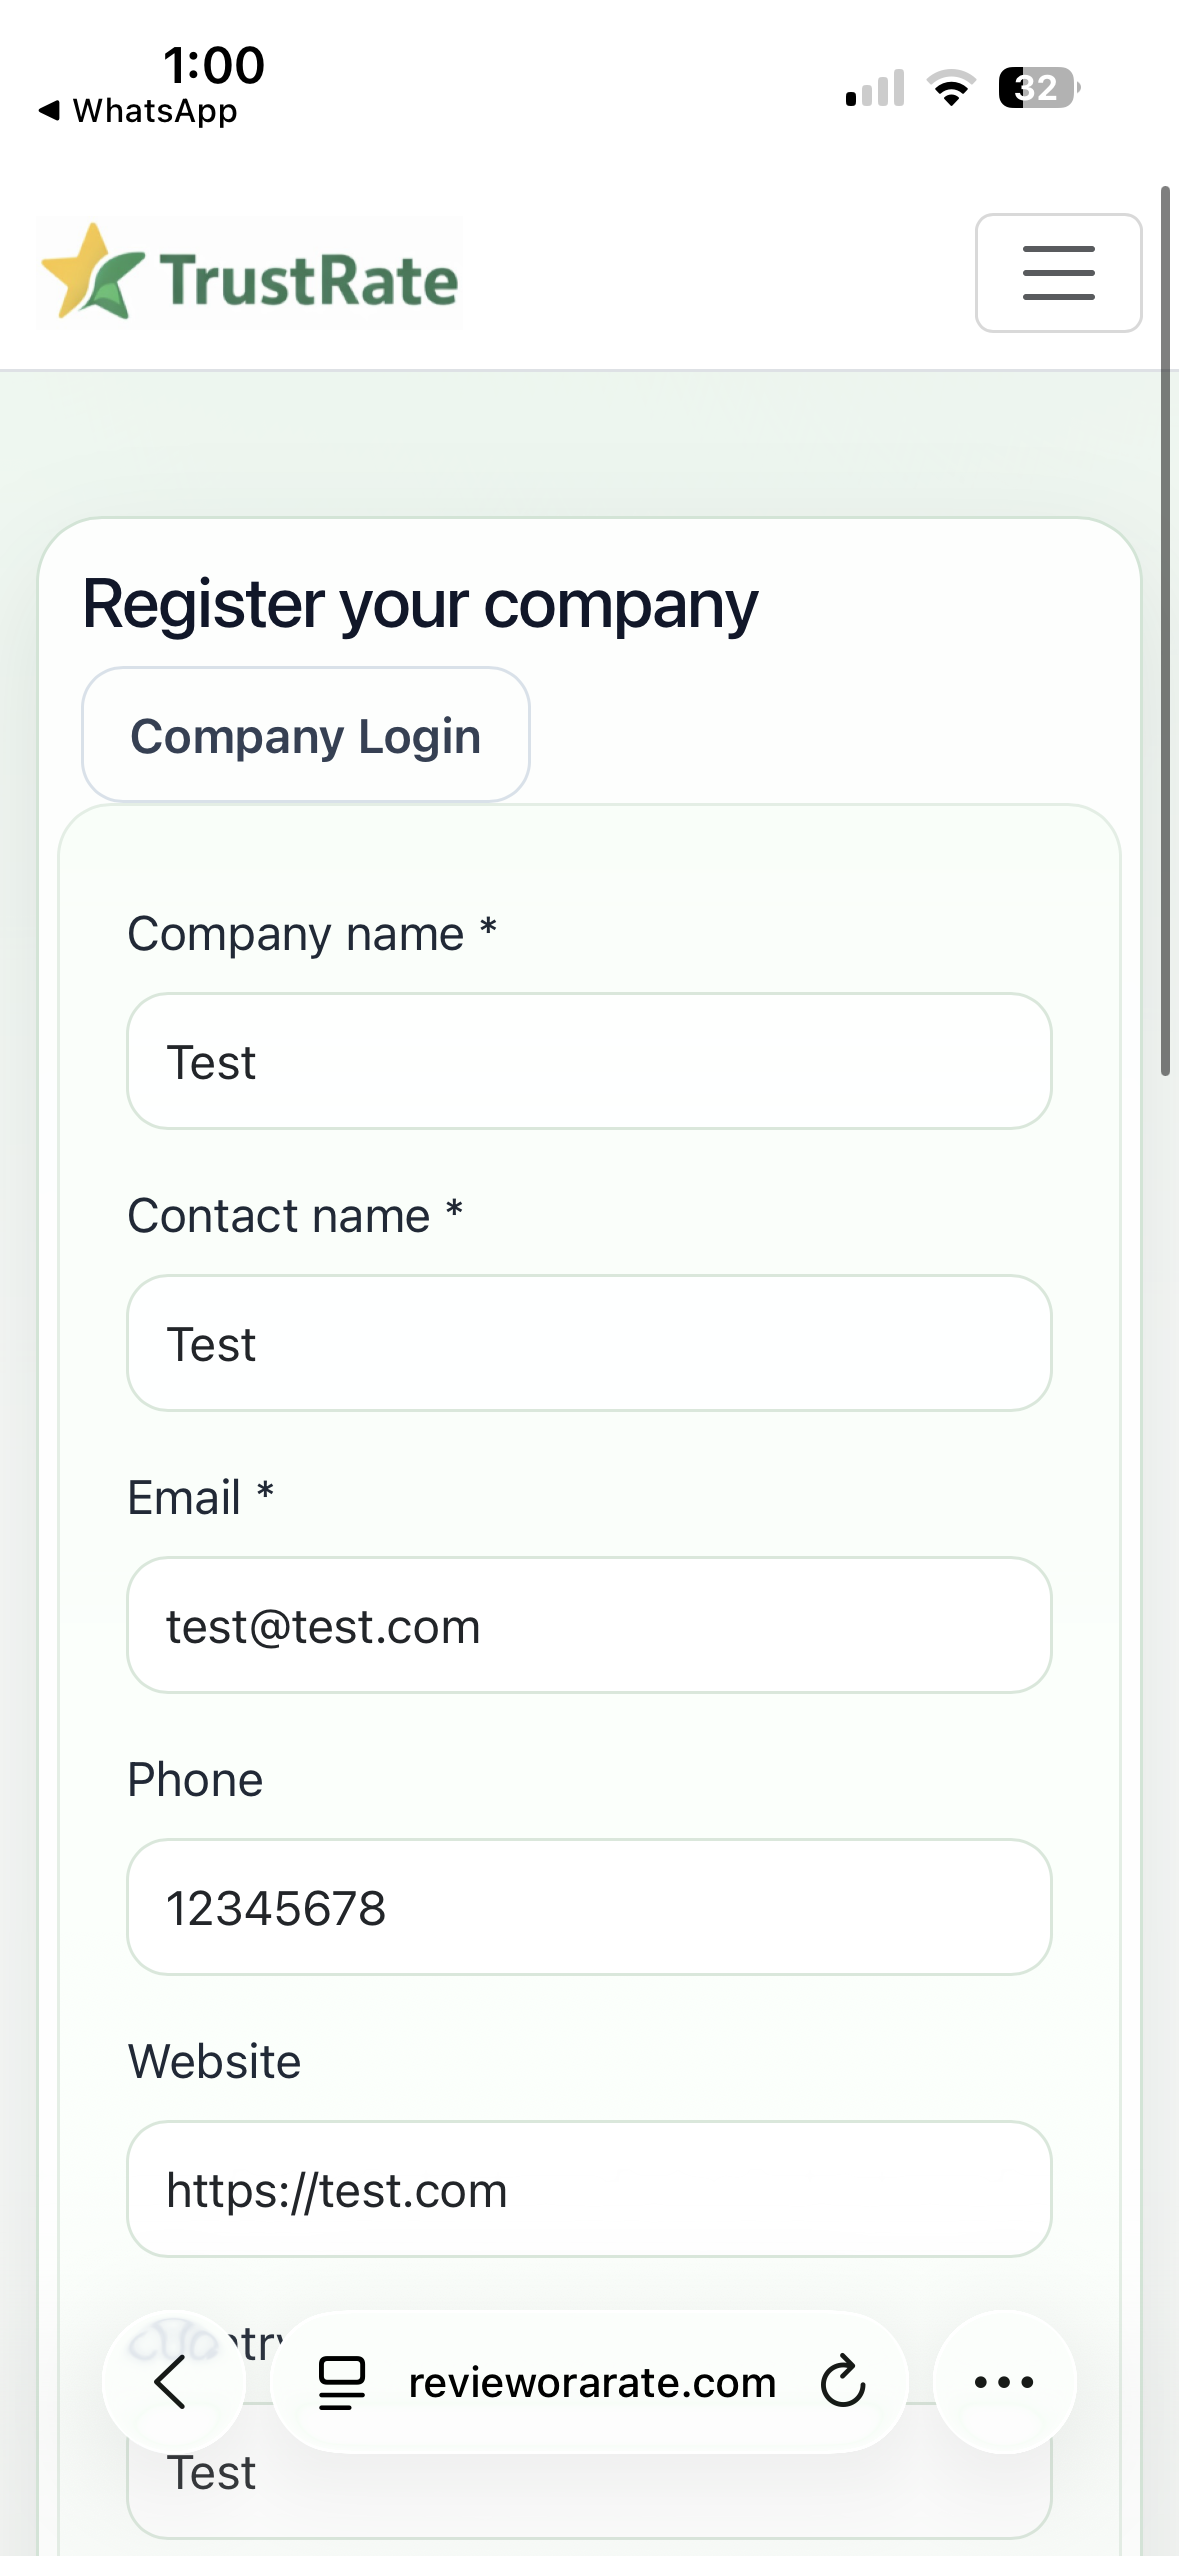1179x2556 pixels.
Task: Tap the browser back arrow button
Action: 172,2382
